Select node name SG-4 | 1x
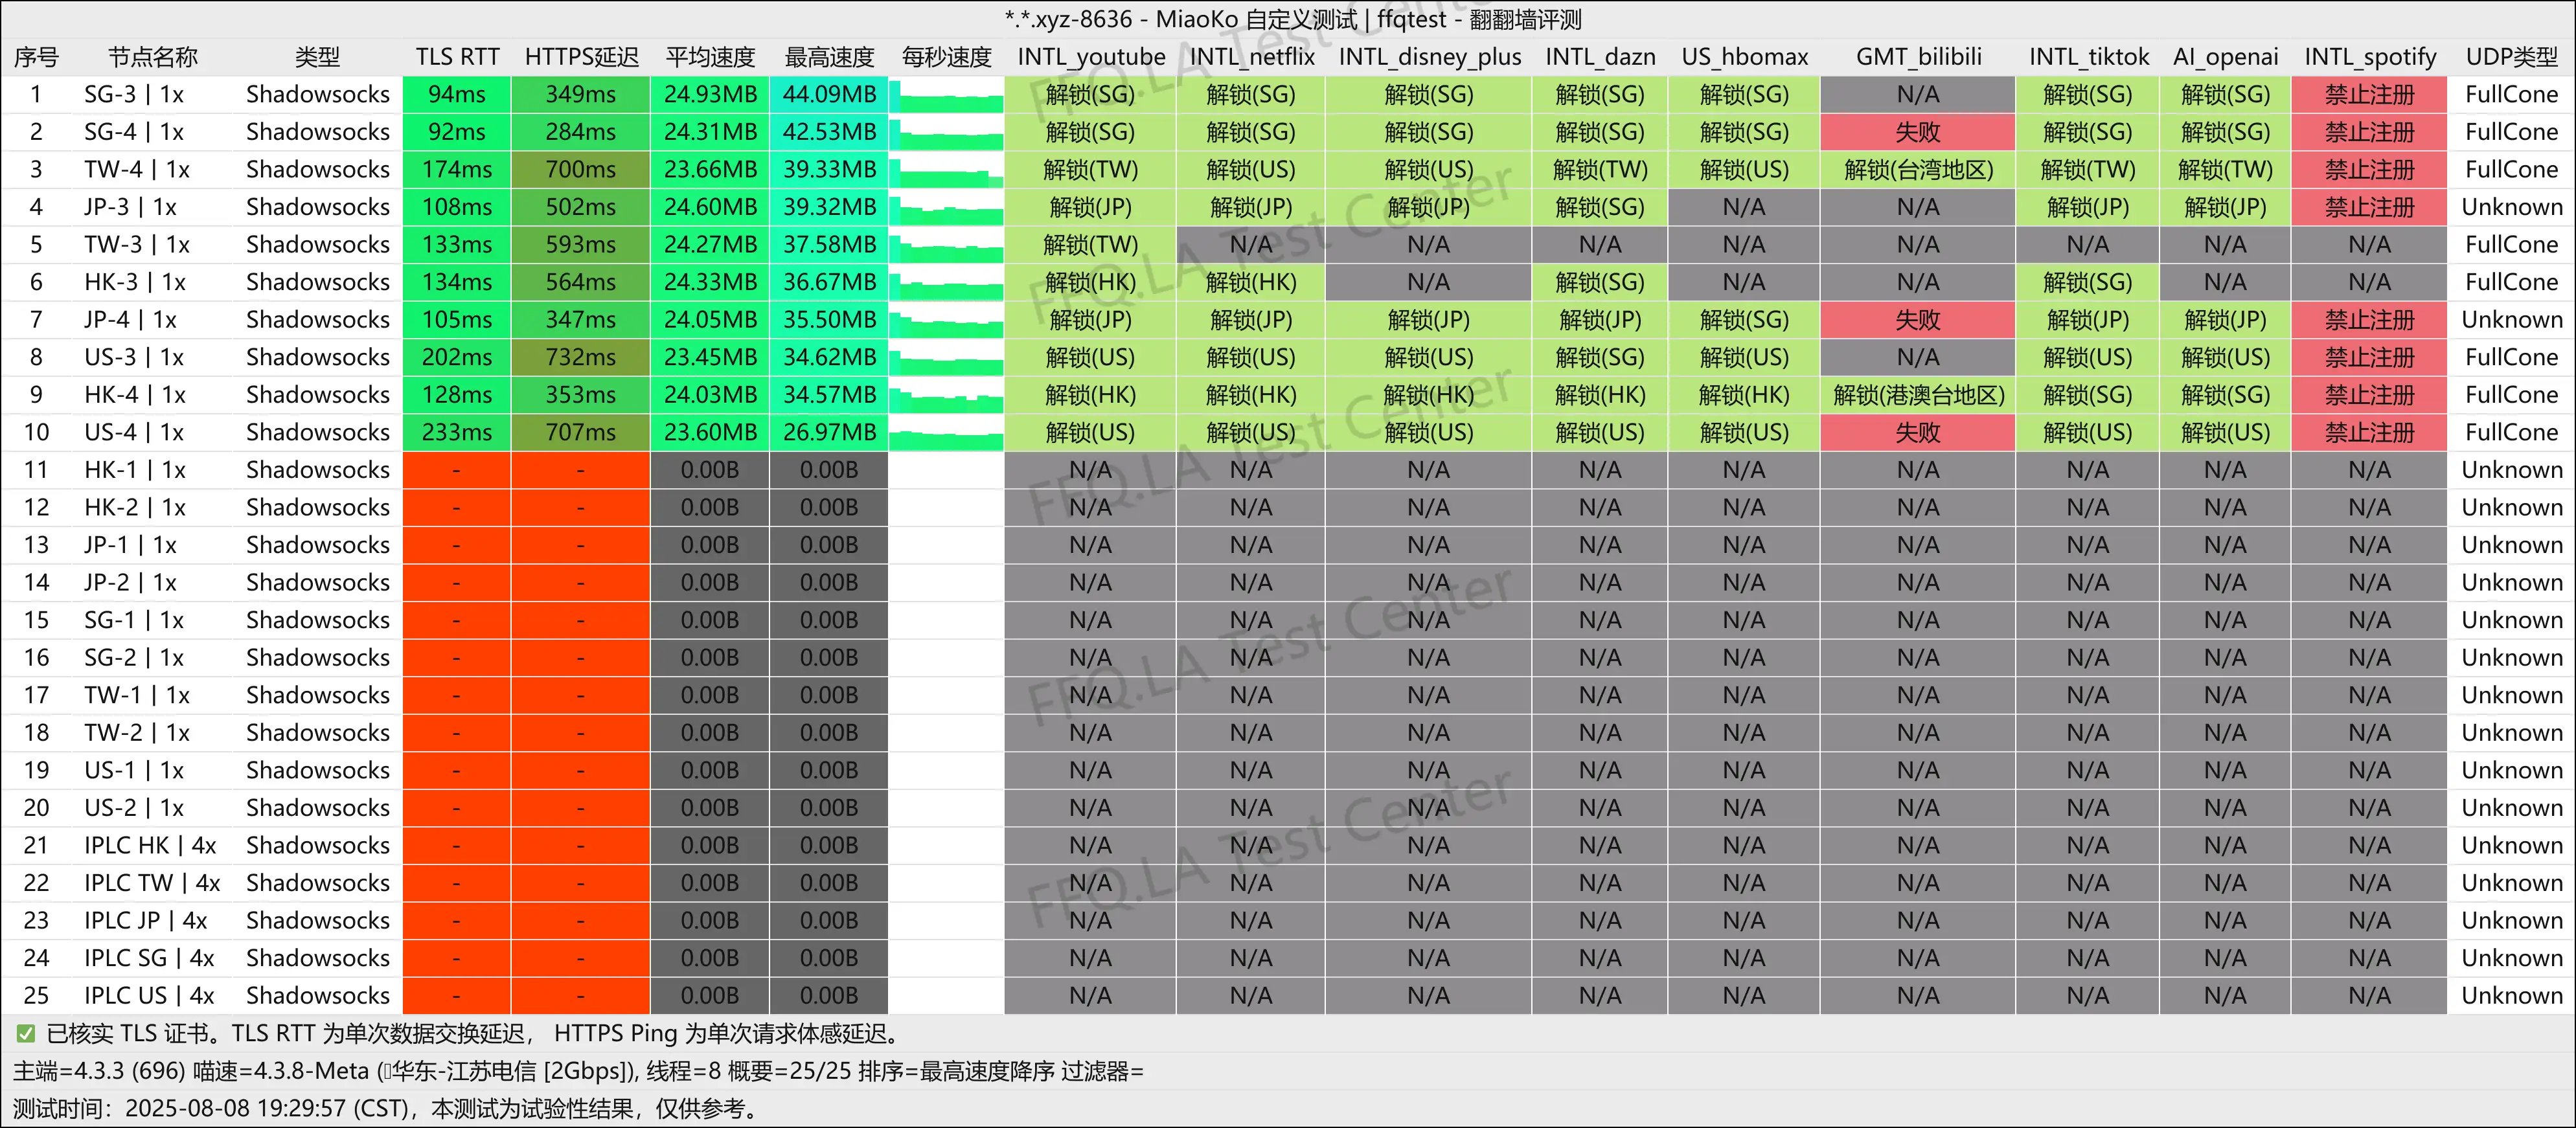 [134, 132]
